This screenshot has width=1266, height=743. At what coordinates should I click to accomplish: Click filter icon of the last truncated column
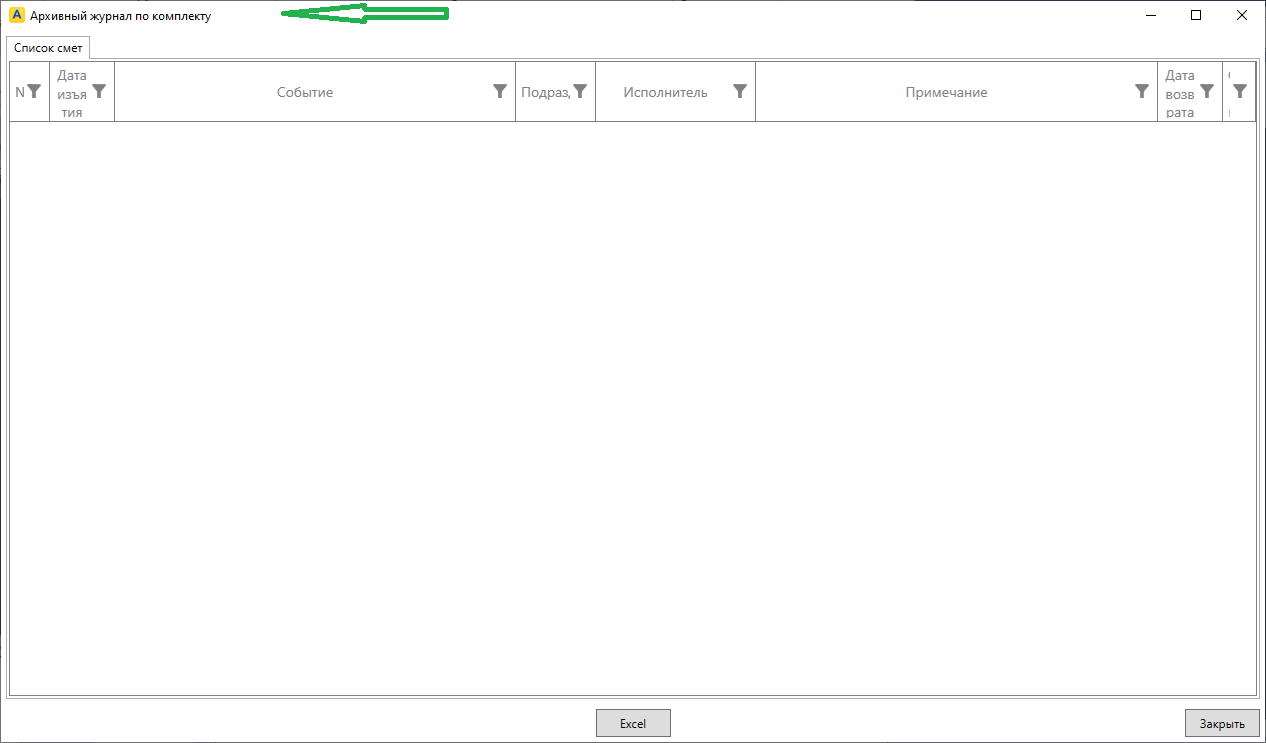tap(1240, 91)
